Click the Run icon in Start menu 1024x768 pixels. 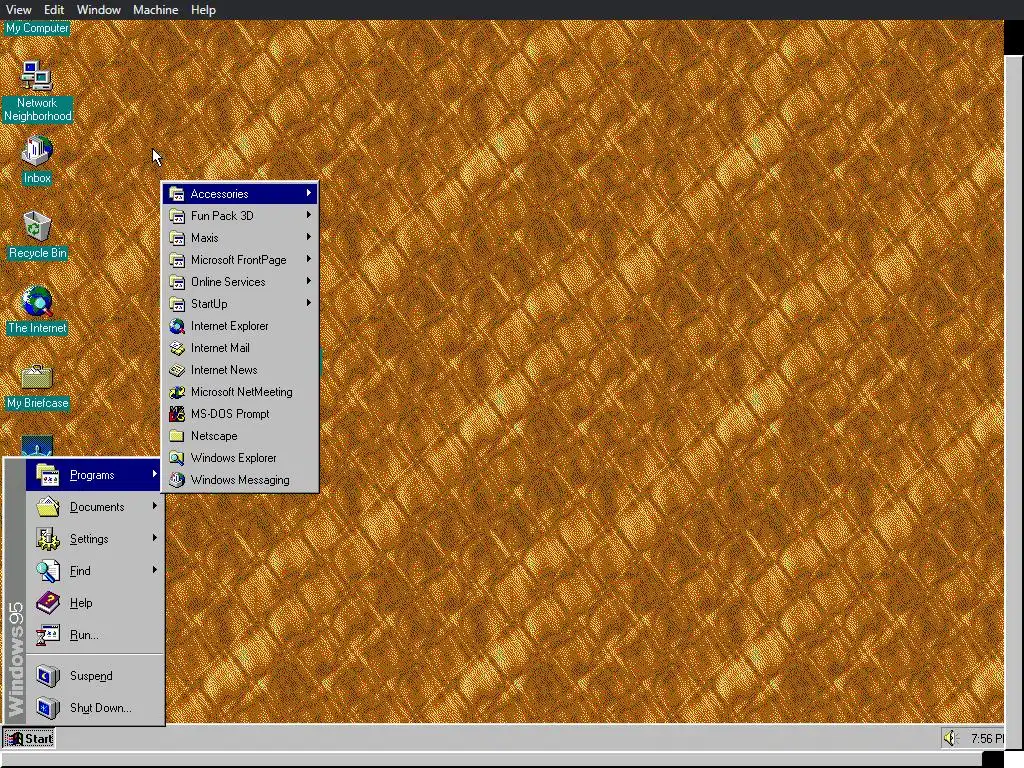point(48,635)
